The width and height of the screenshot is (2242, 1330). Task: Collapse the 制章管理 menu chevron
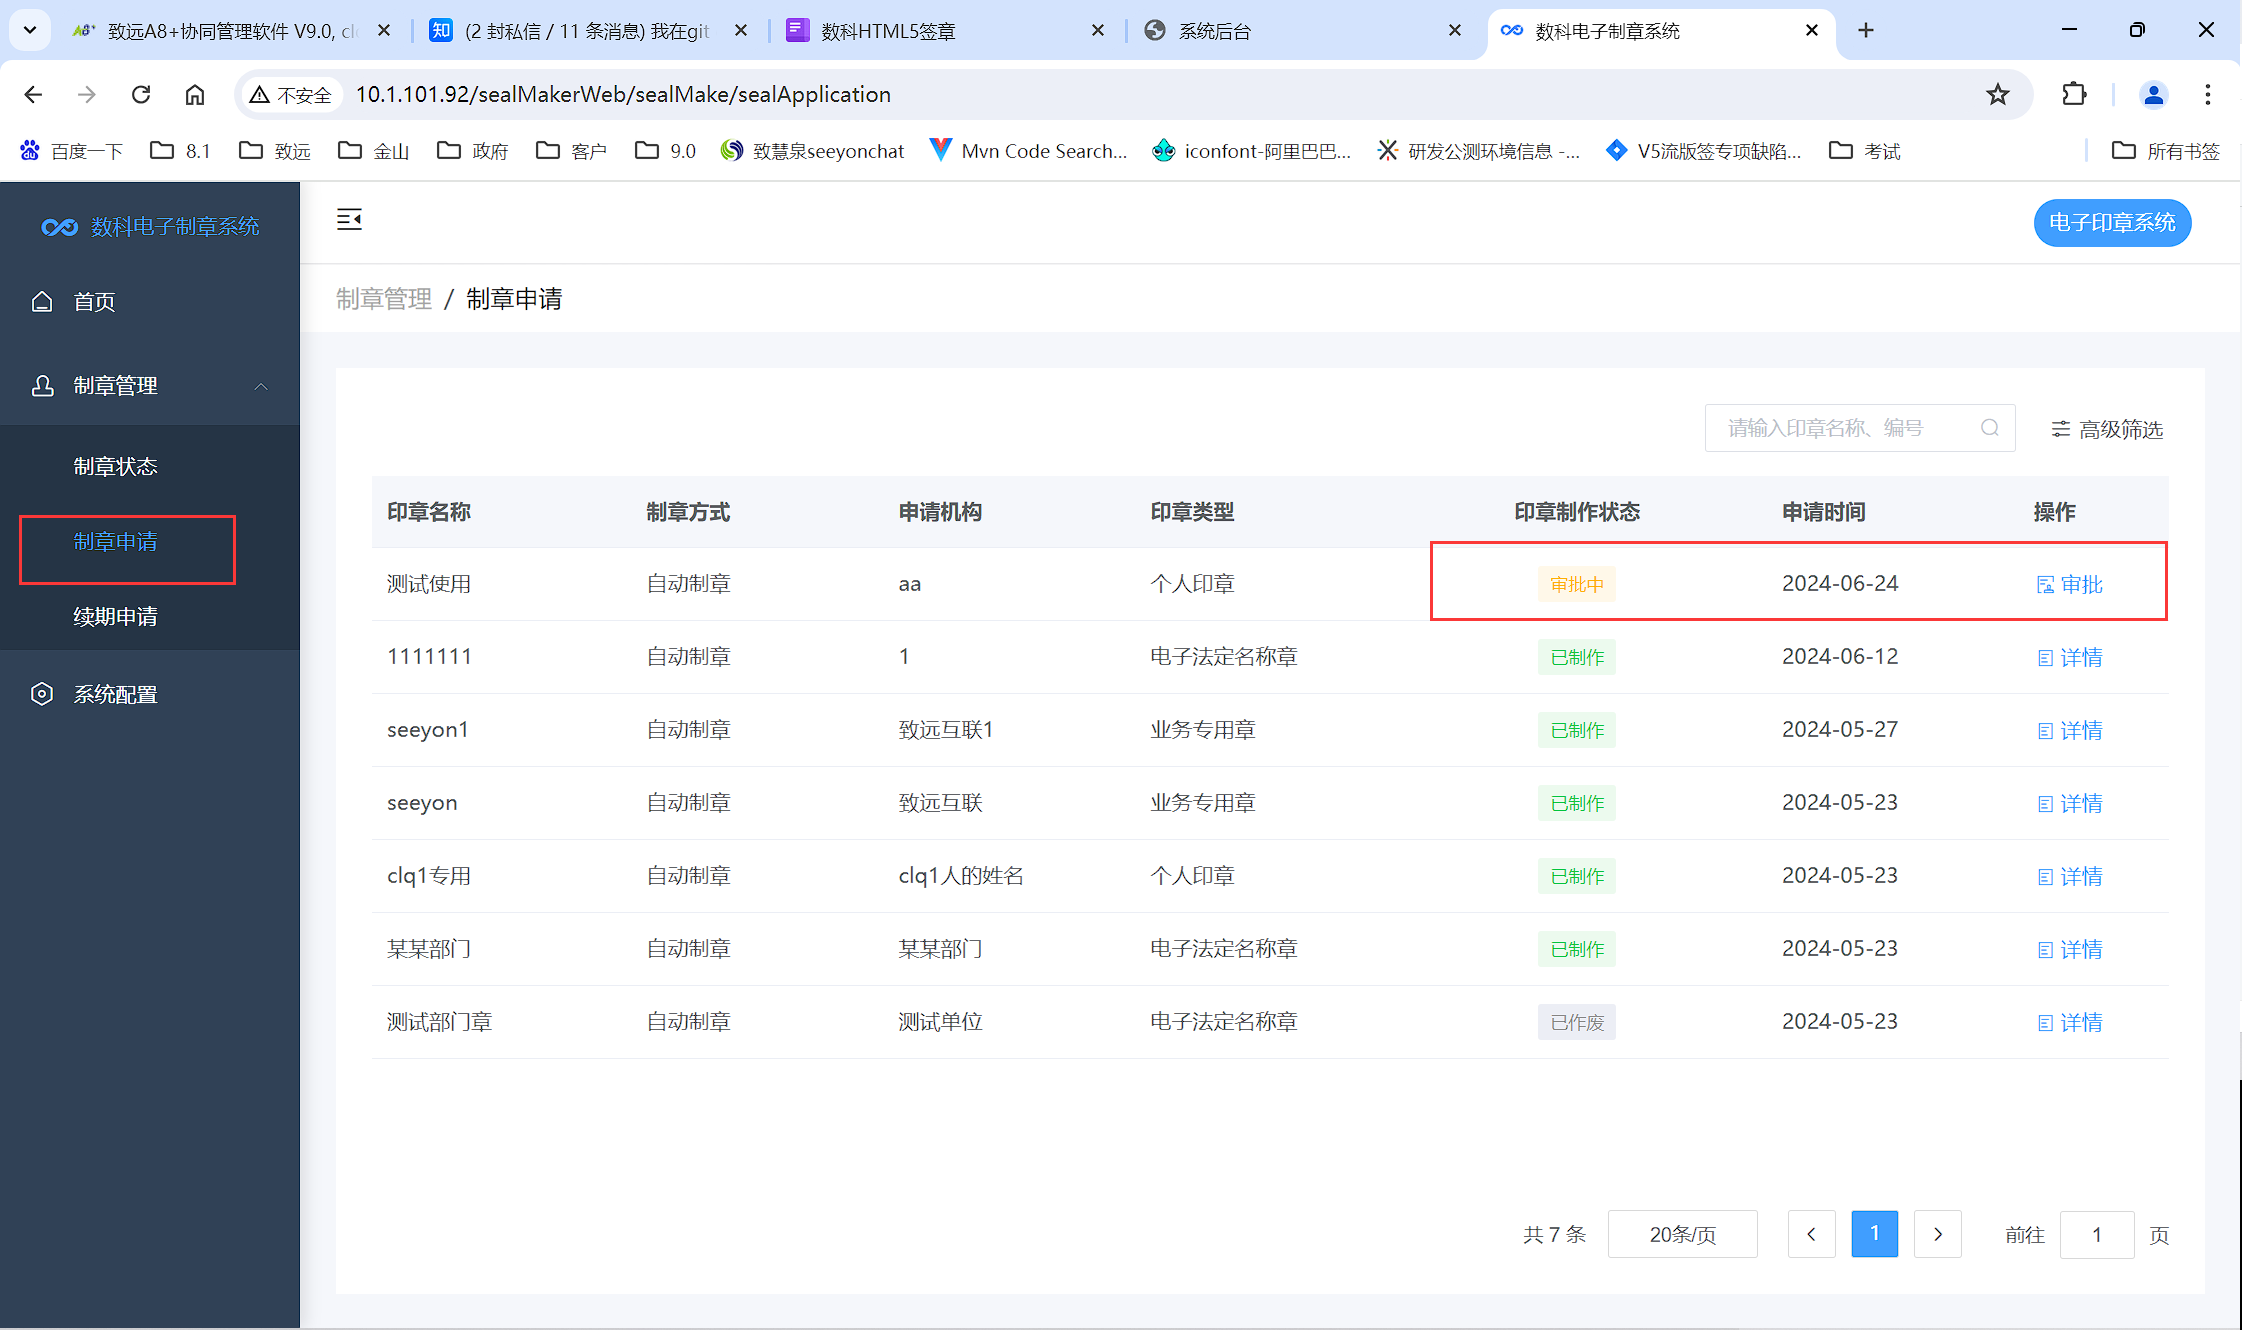[x=261, y=386]
